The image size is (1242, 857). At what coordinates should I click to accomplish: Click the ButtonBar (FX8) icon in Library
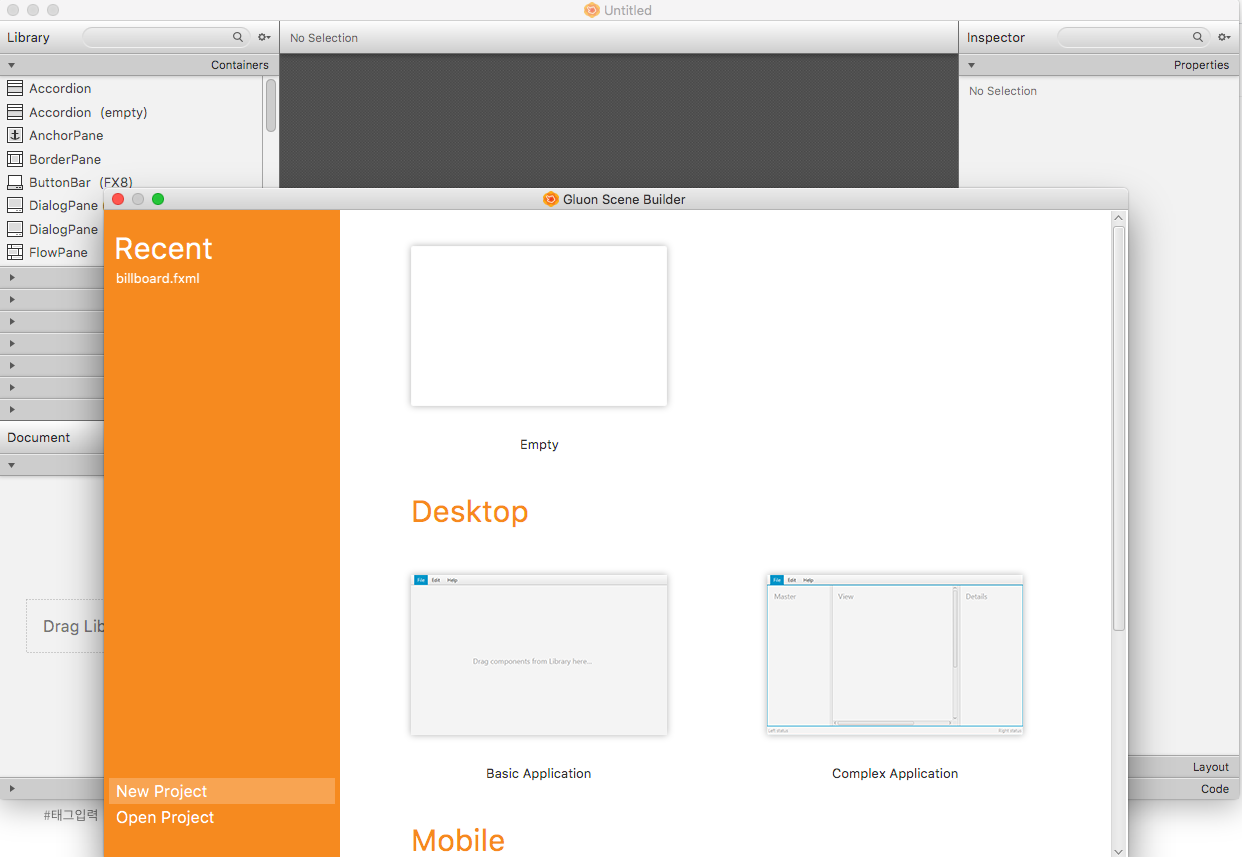tap(15, 182)
